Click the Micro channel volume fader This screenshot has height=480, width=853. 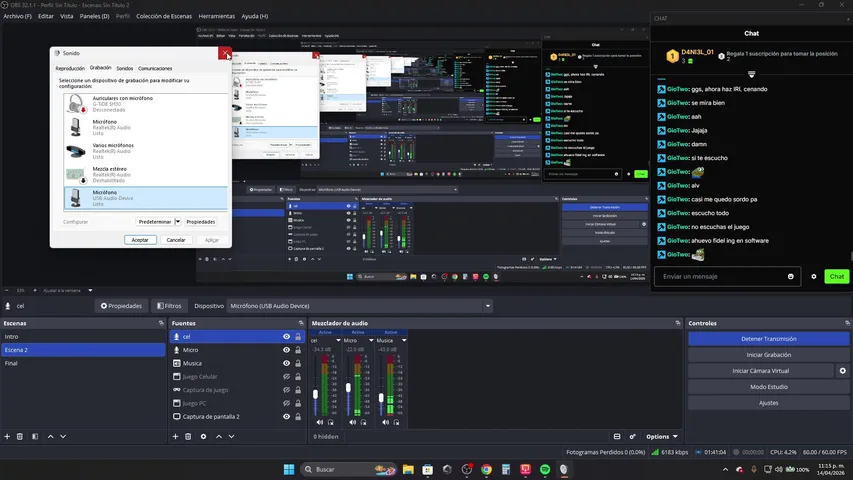coord(348,387)
